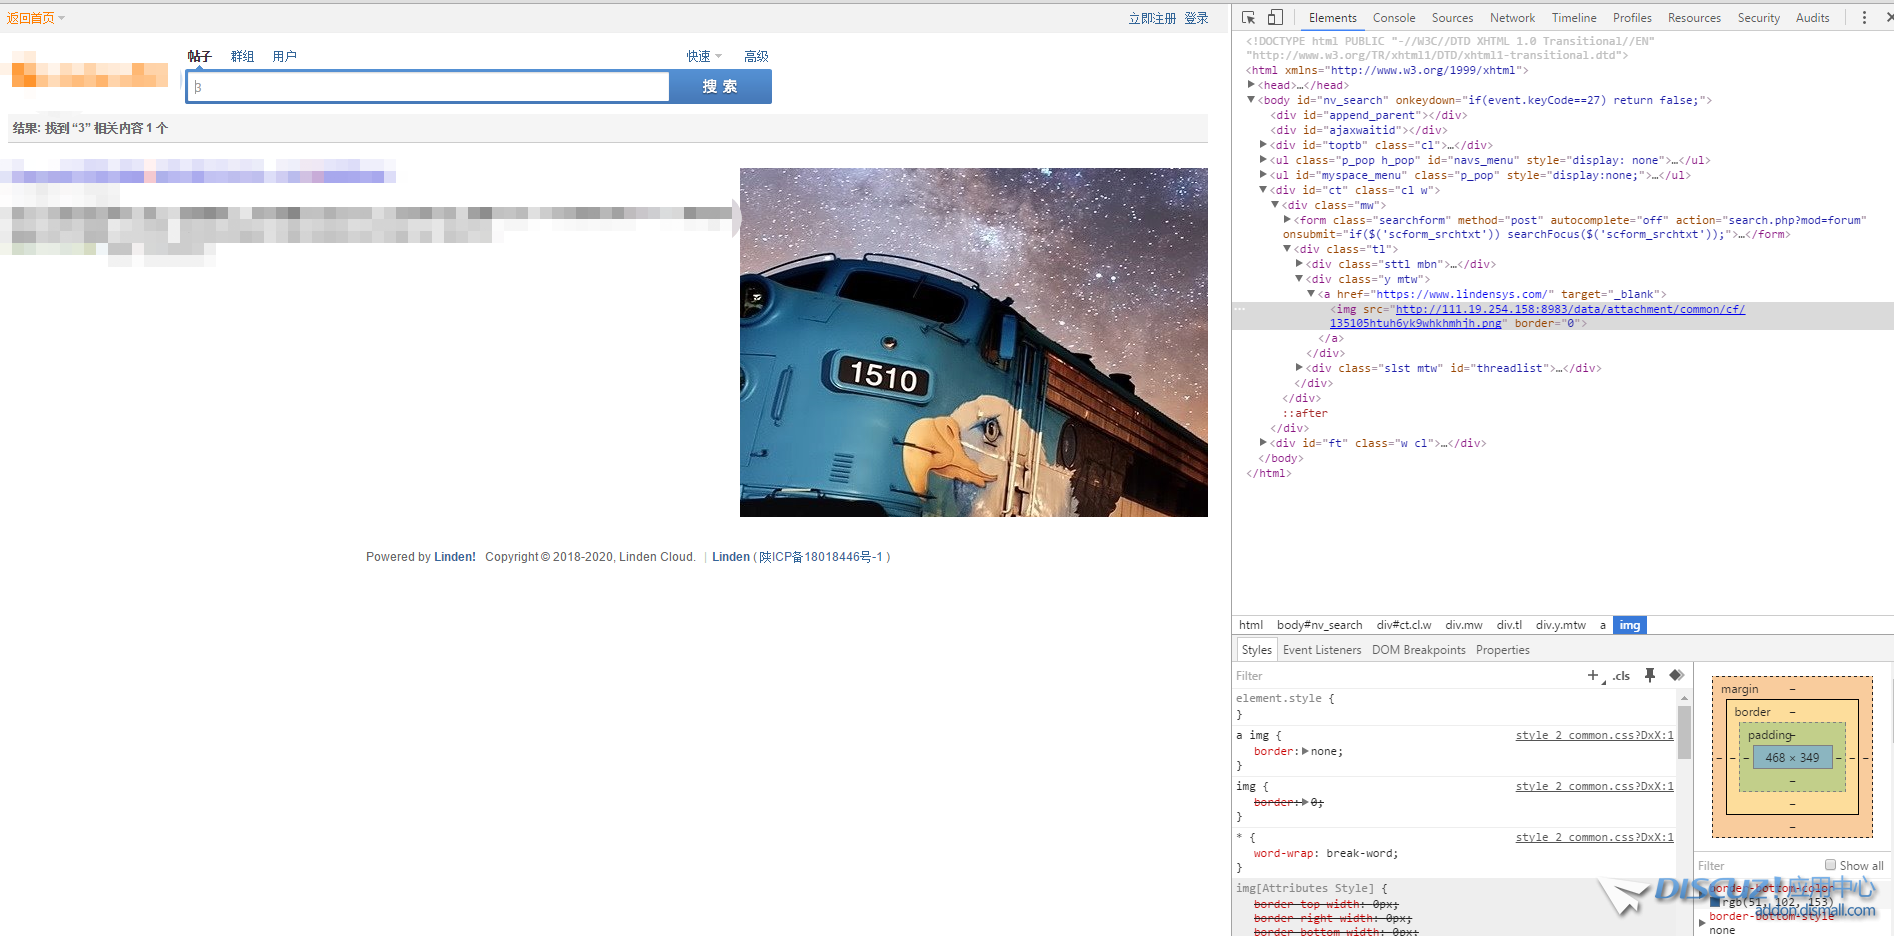The image size is (1894, 936).
Task: Expand the ul myspace_menu node
Action: 1263,175
